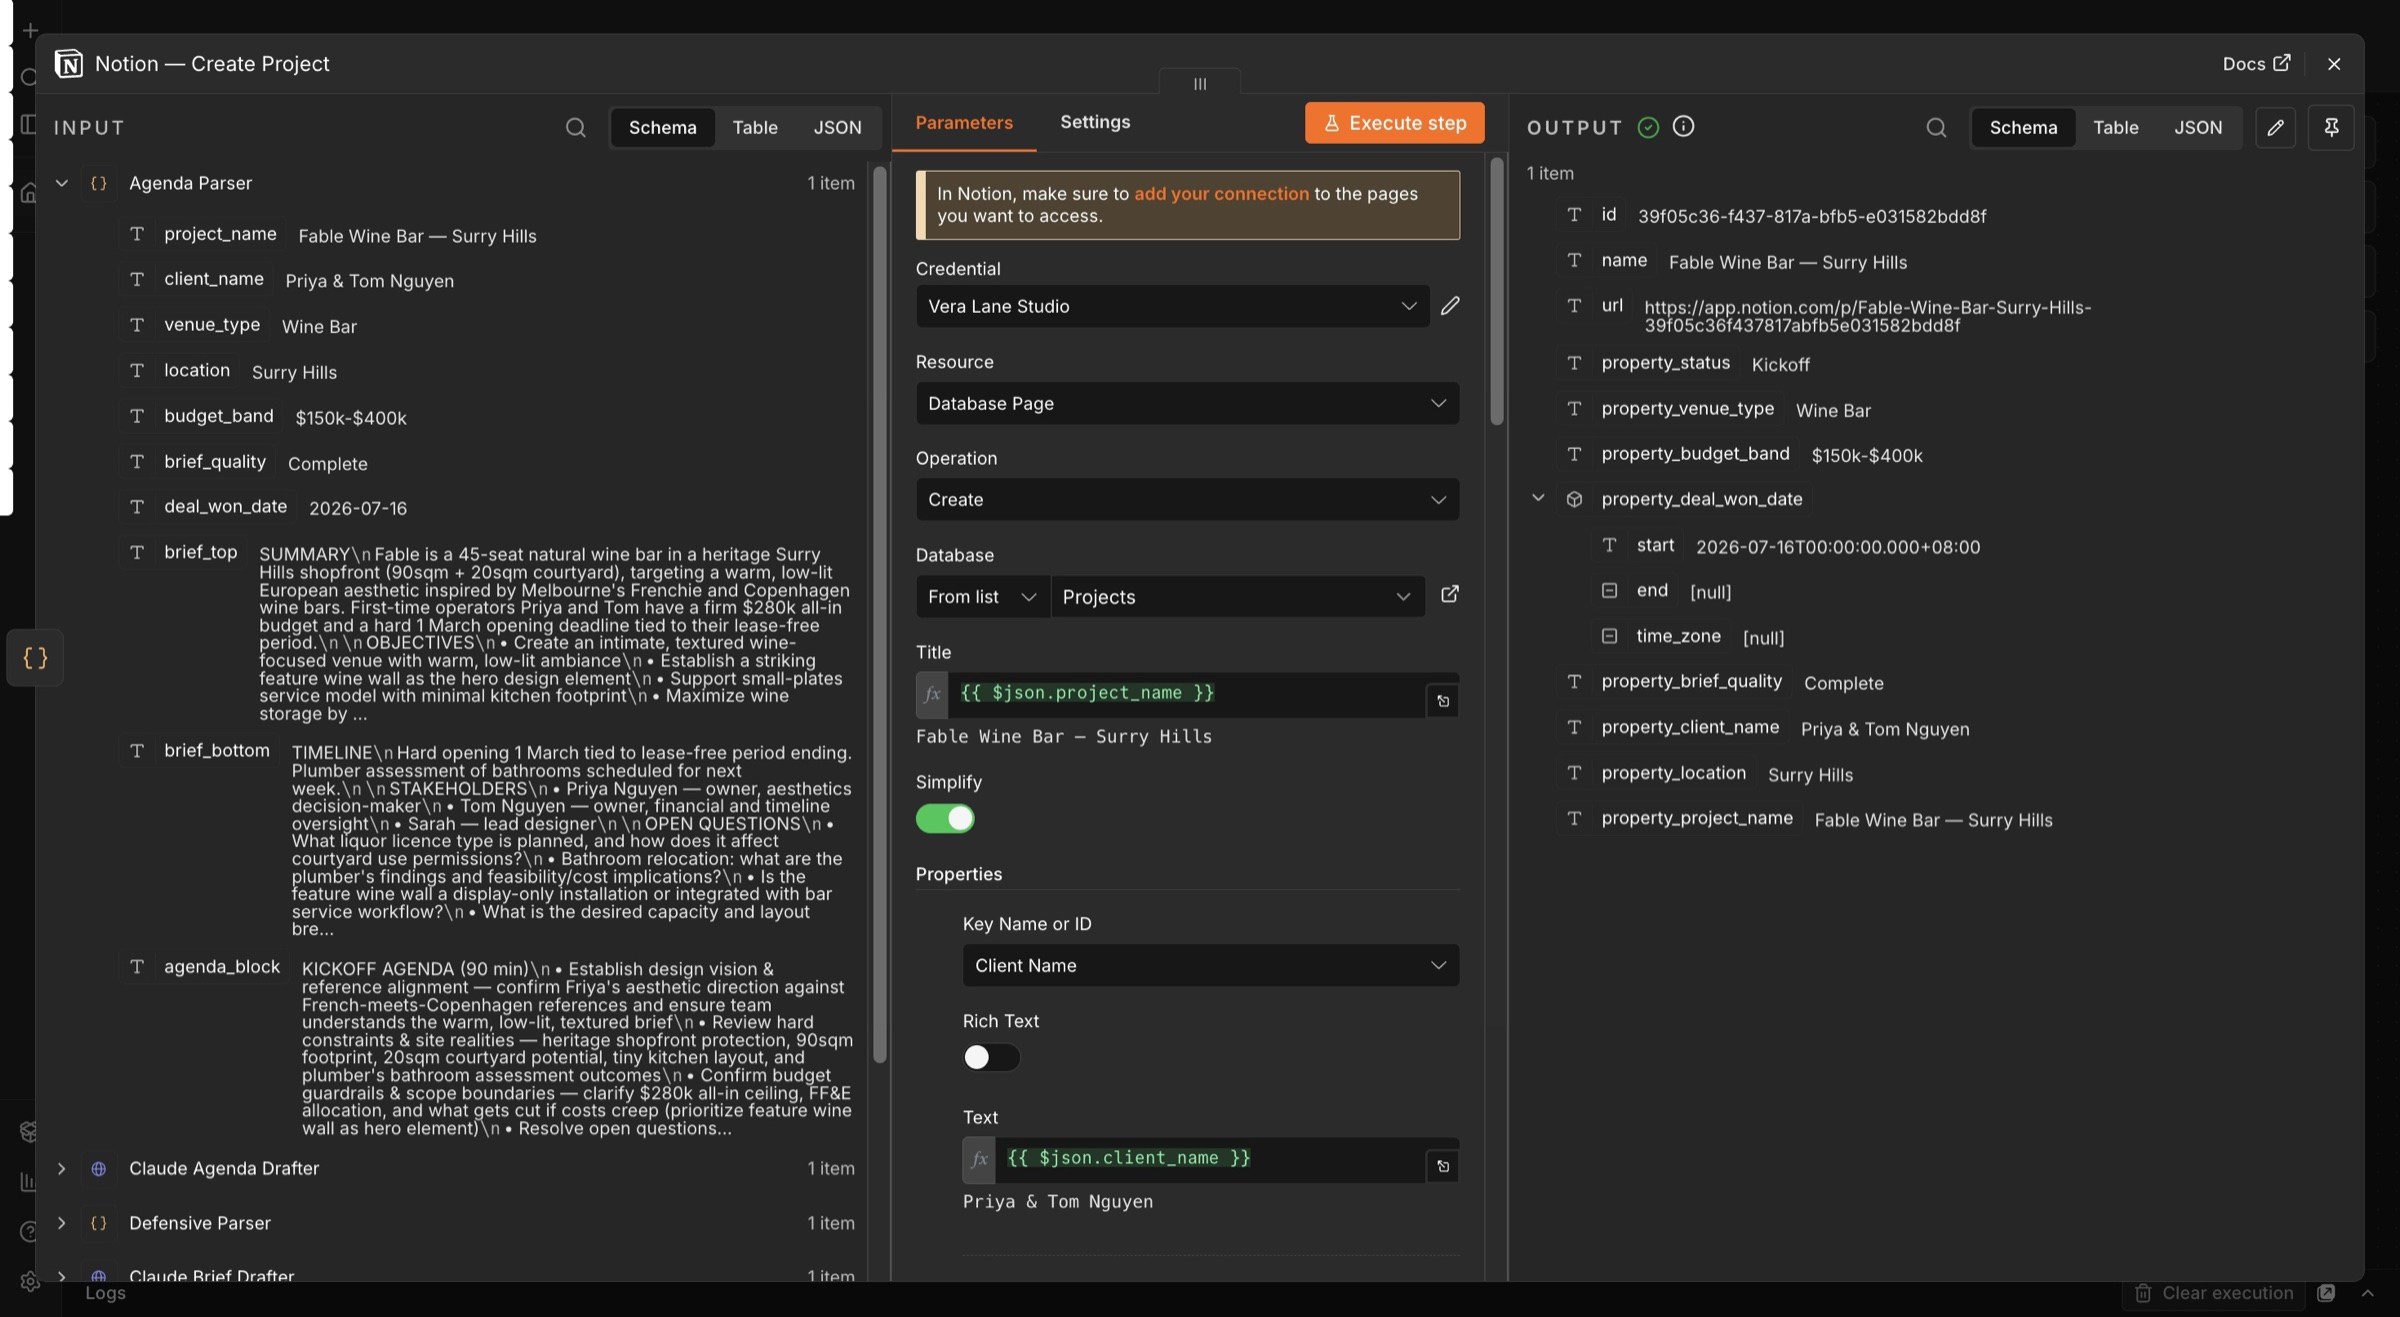Open the INPUT panel search icon
The image size is (2400, 1317).
pos(575,127)
